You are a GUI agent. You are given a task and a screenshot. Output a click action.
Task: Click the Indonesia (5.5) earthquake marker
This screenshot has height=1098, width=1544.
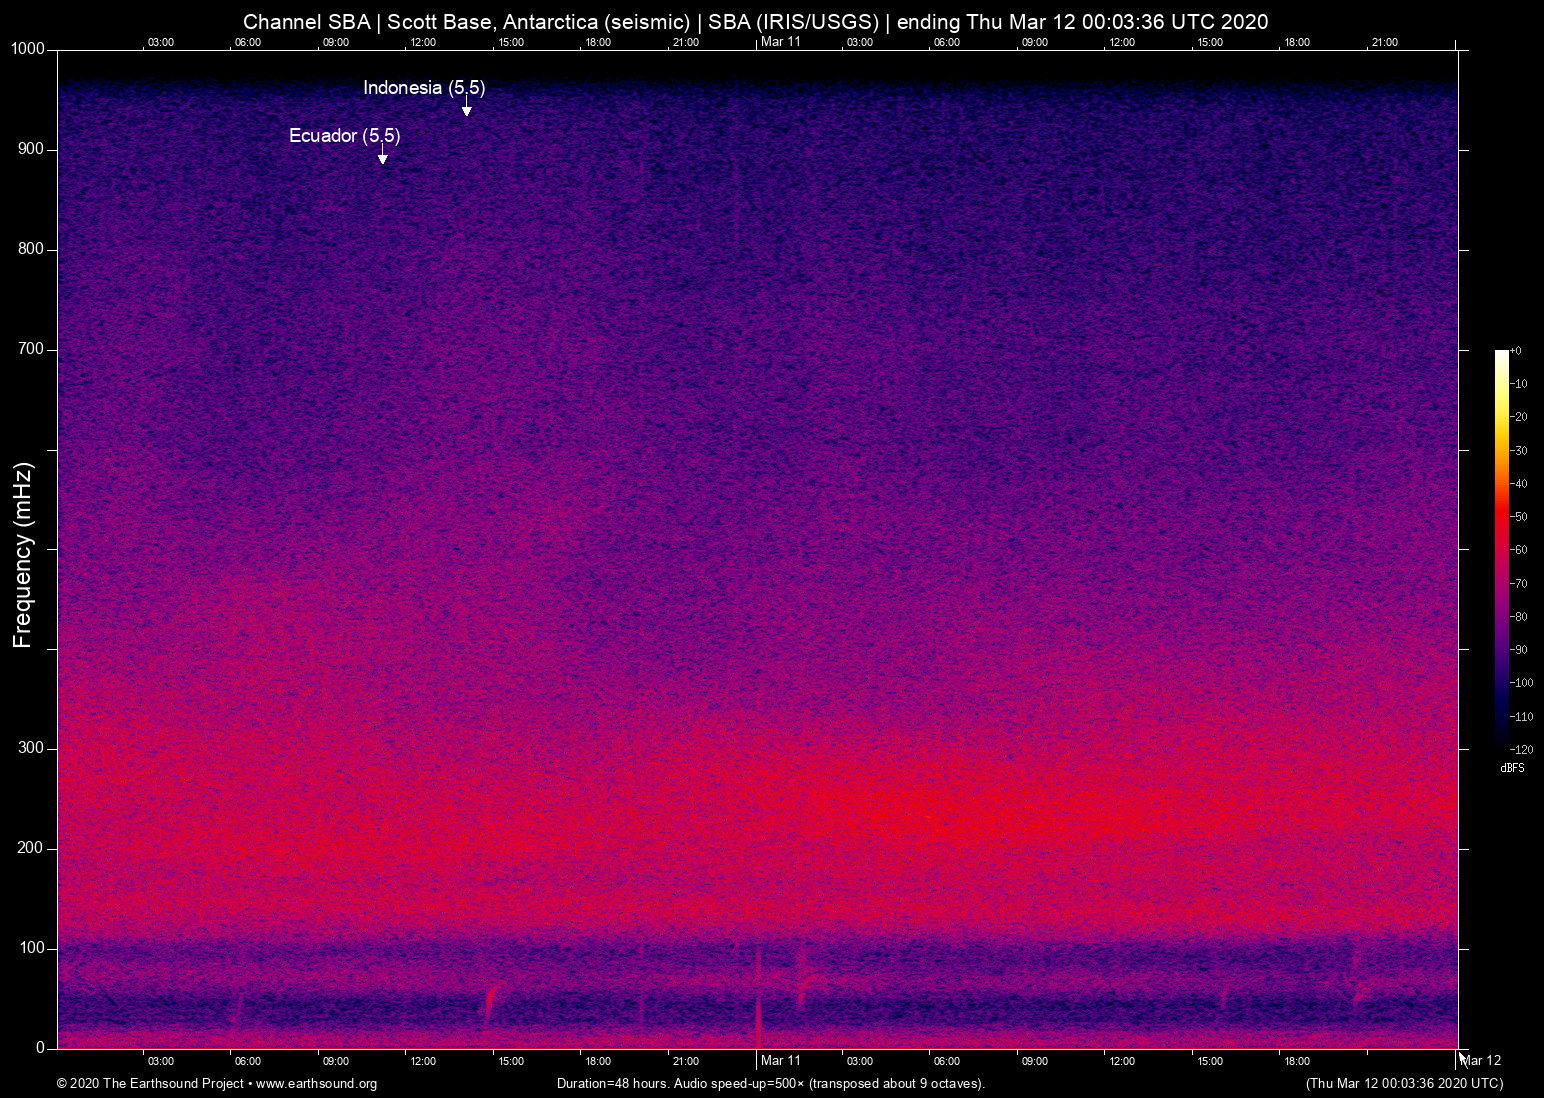click(x=424, y=88)
